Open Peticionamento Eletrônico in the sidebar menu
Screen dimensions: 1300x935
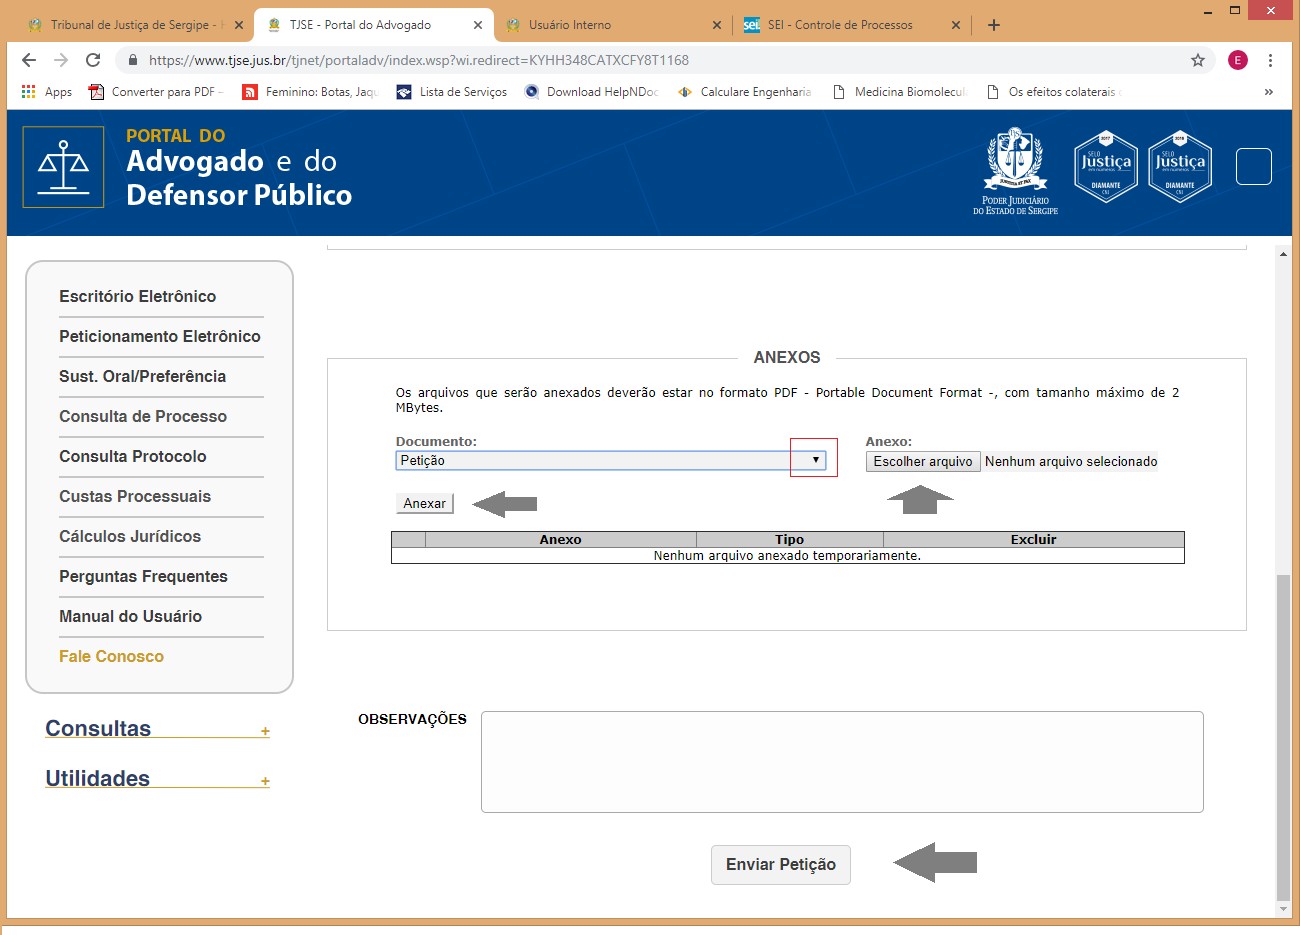tap(160, 337)
